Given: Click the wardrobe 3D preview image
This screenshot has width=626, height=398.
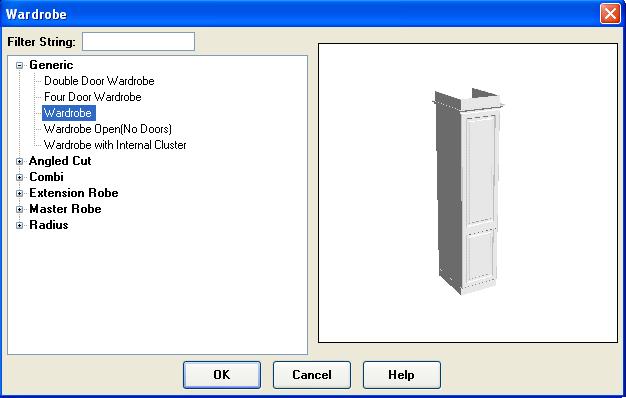Looking at the screenshot, I should (x=468, y=192).
